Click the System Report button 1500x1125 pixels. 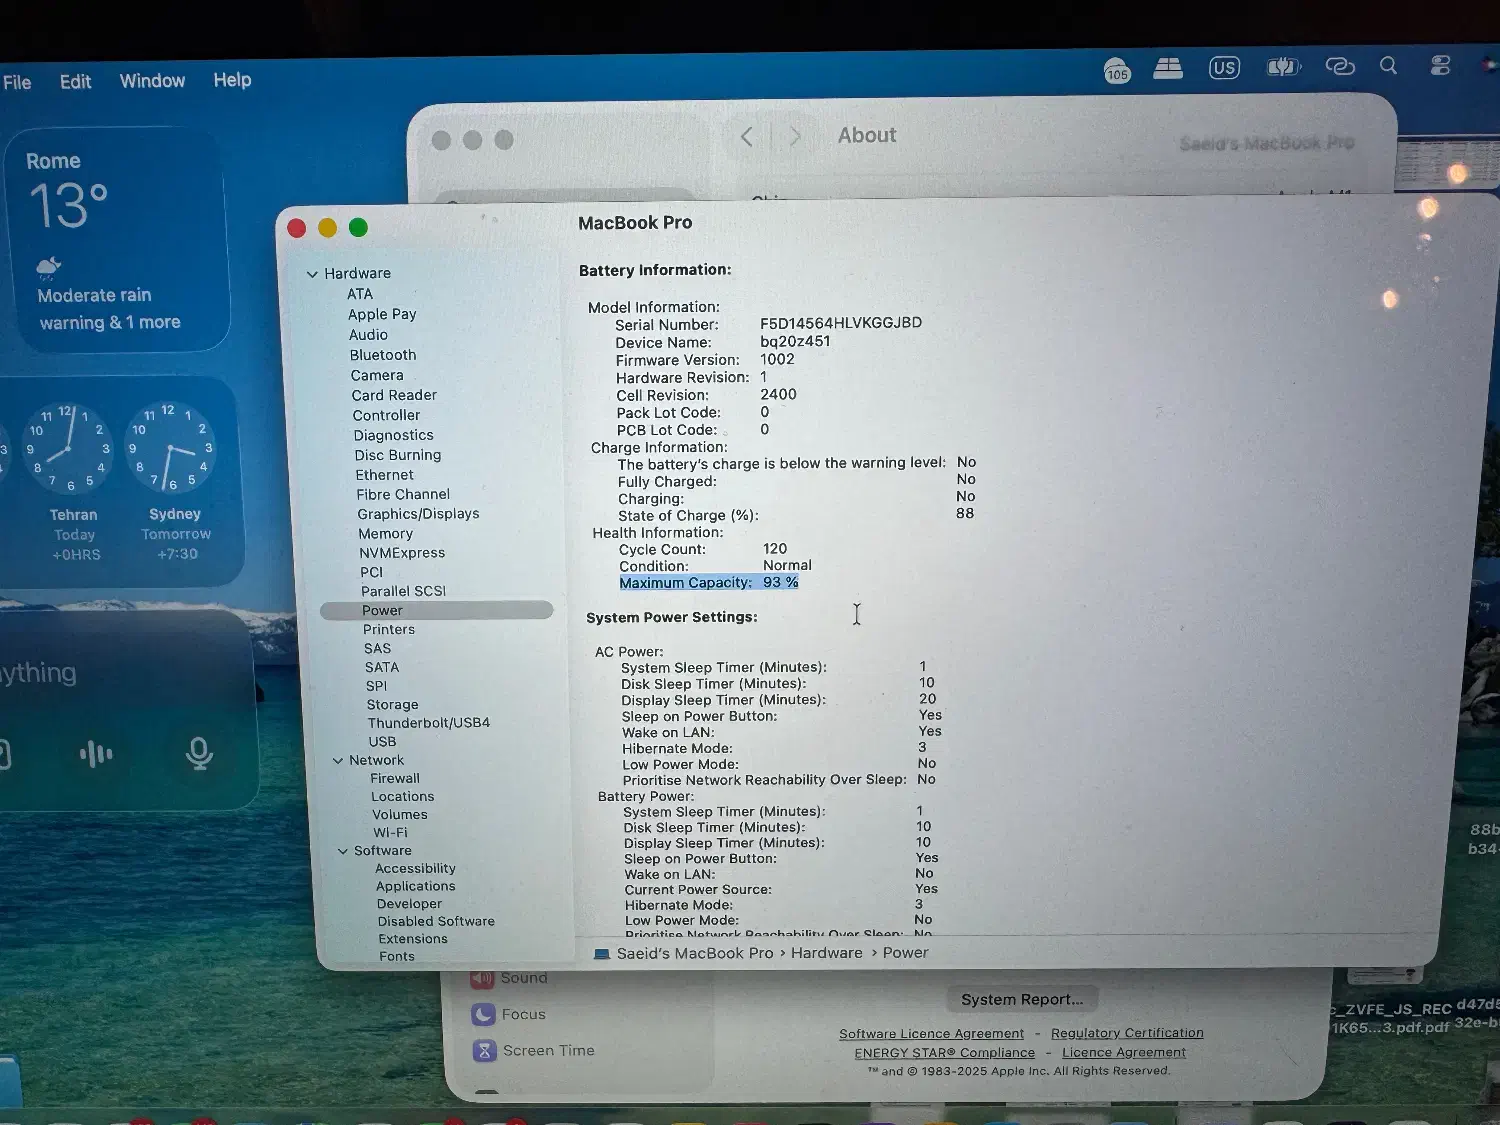(x=1021, y=999)
